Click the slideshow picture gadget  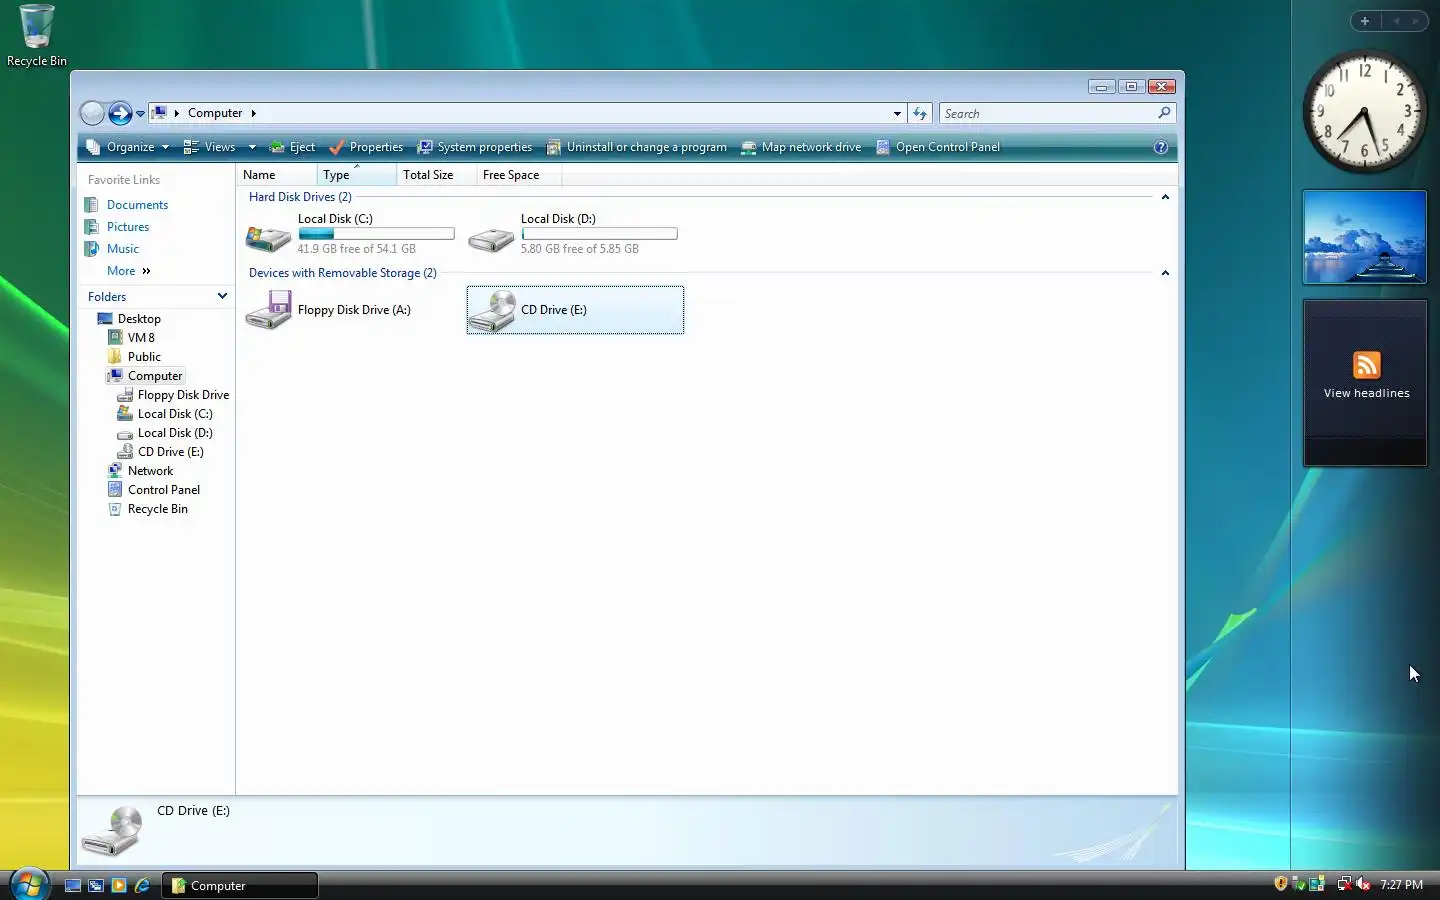[1364, 237]
